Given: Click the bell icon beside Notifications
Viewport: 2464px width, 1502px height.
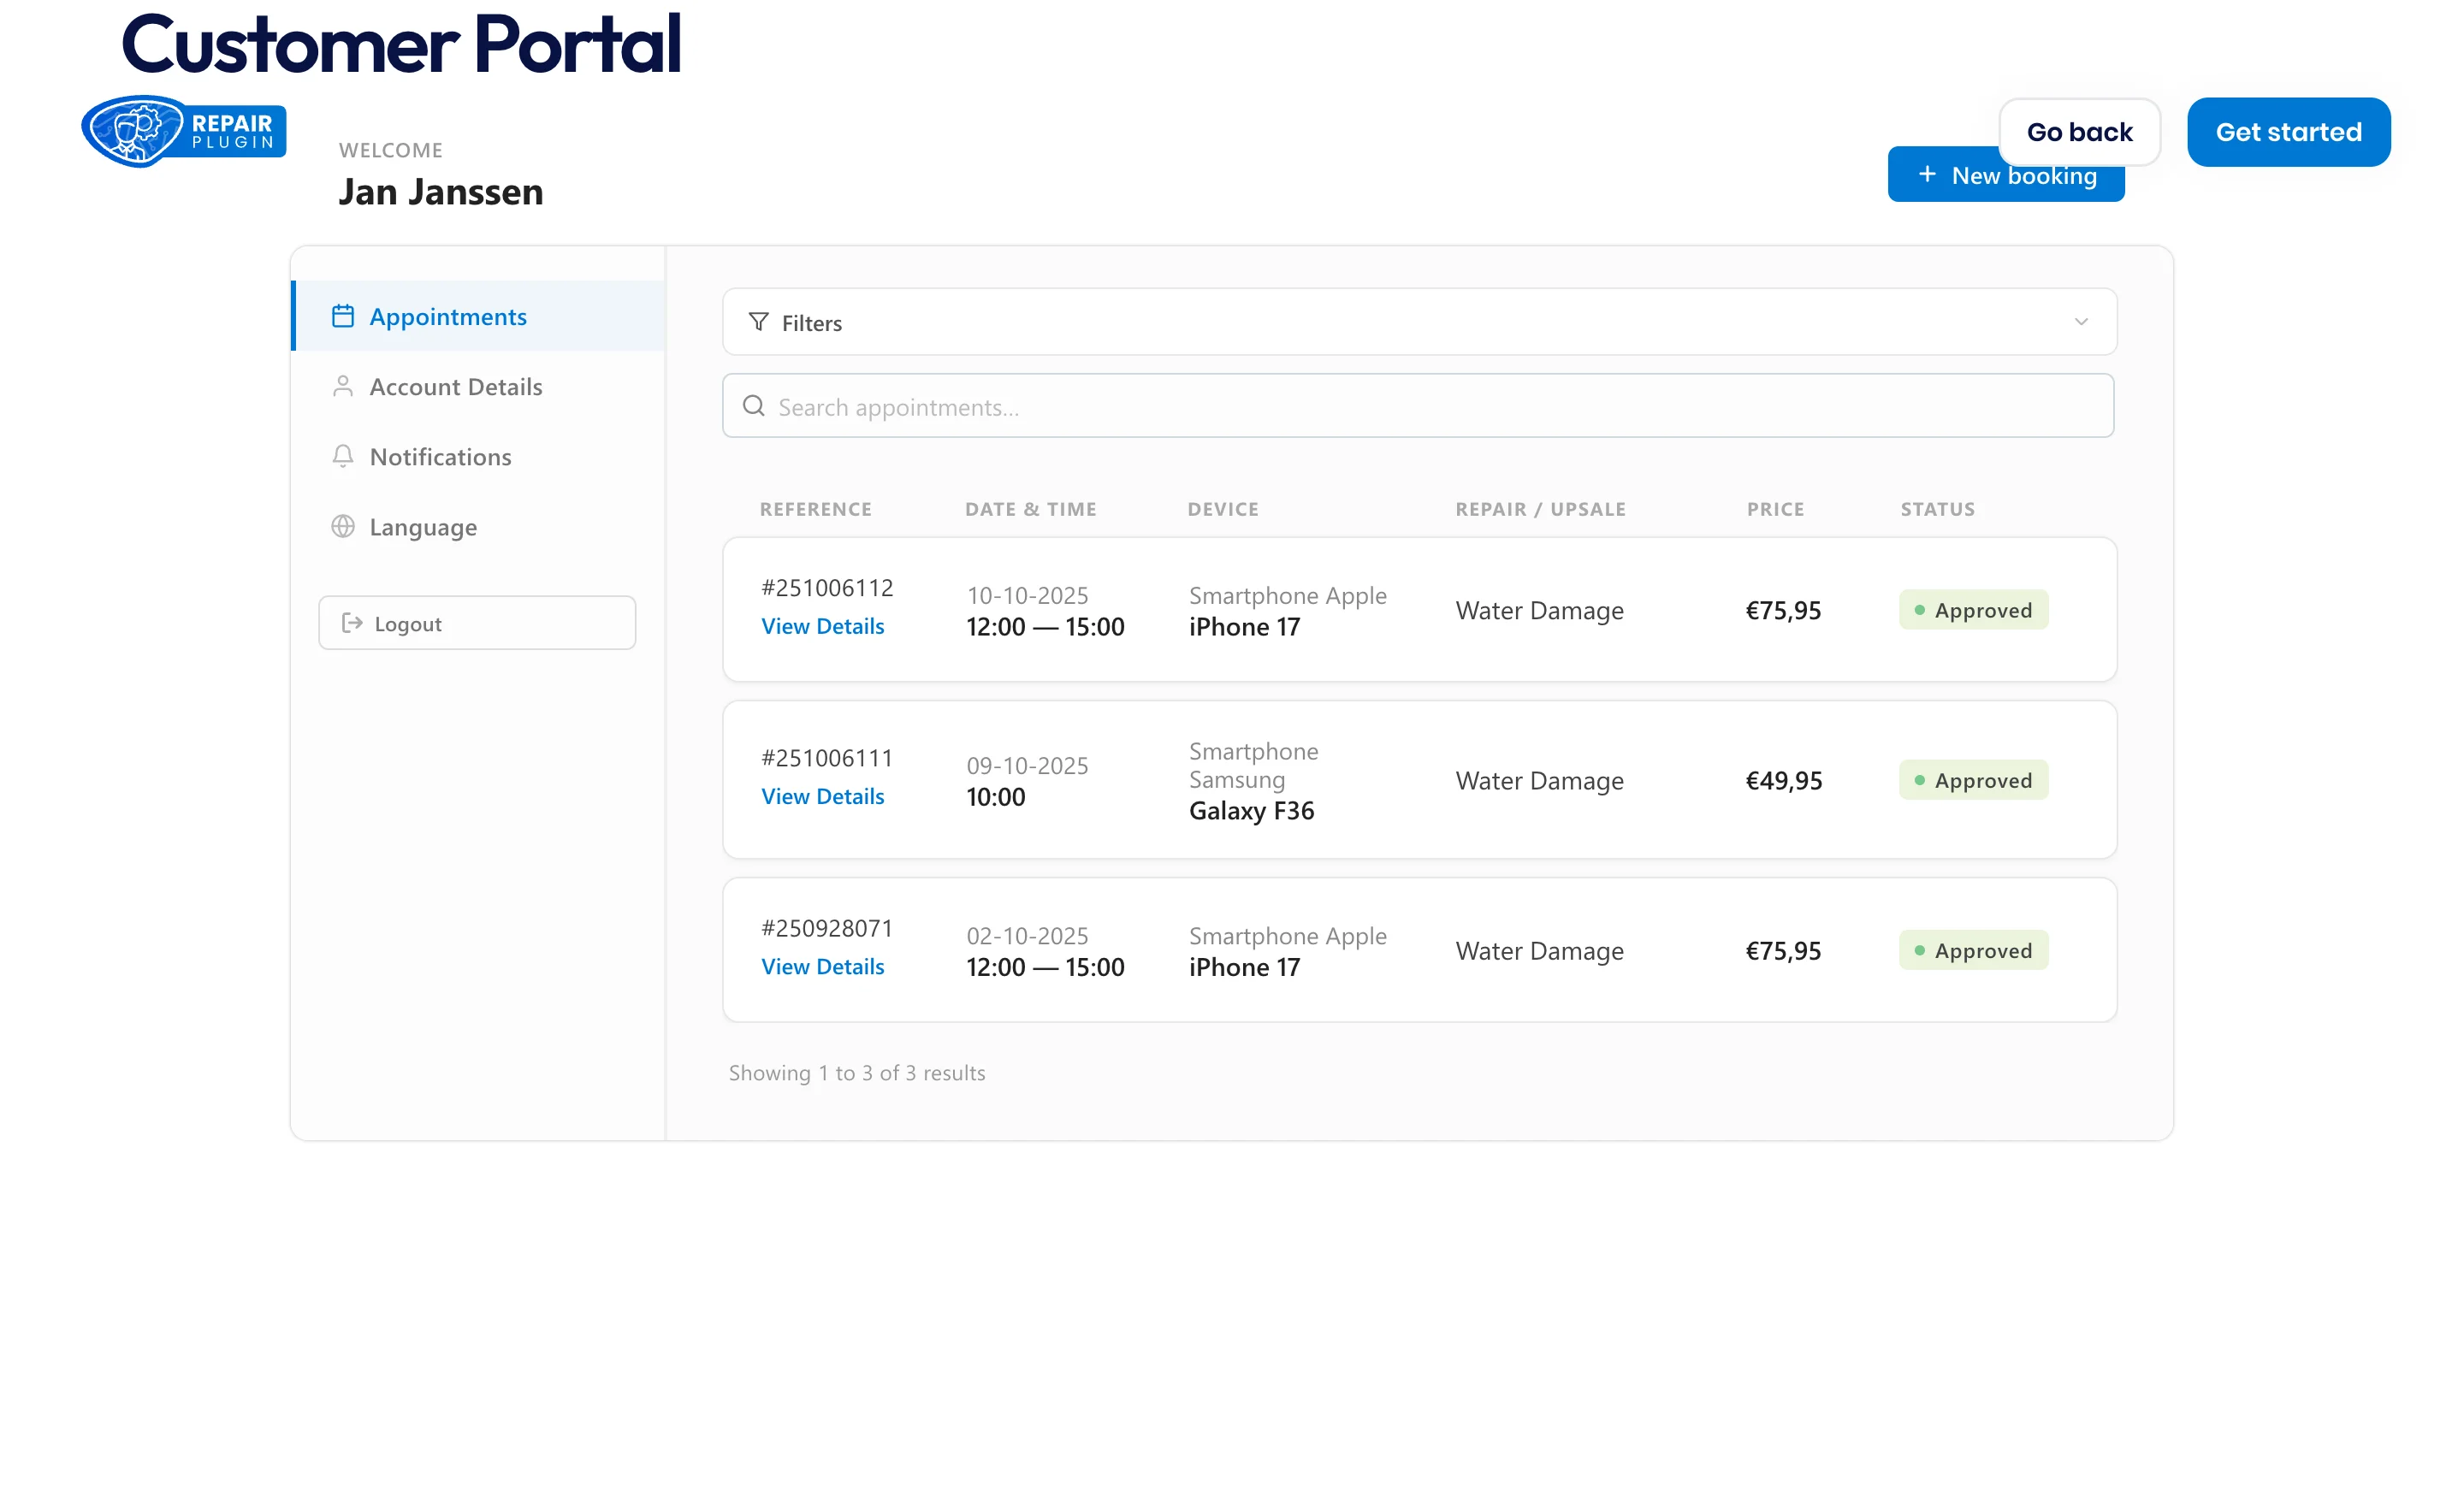Looking at the screenshot, I should pos(343,456).
